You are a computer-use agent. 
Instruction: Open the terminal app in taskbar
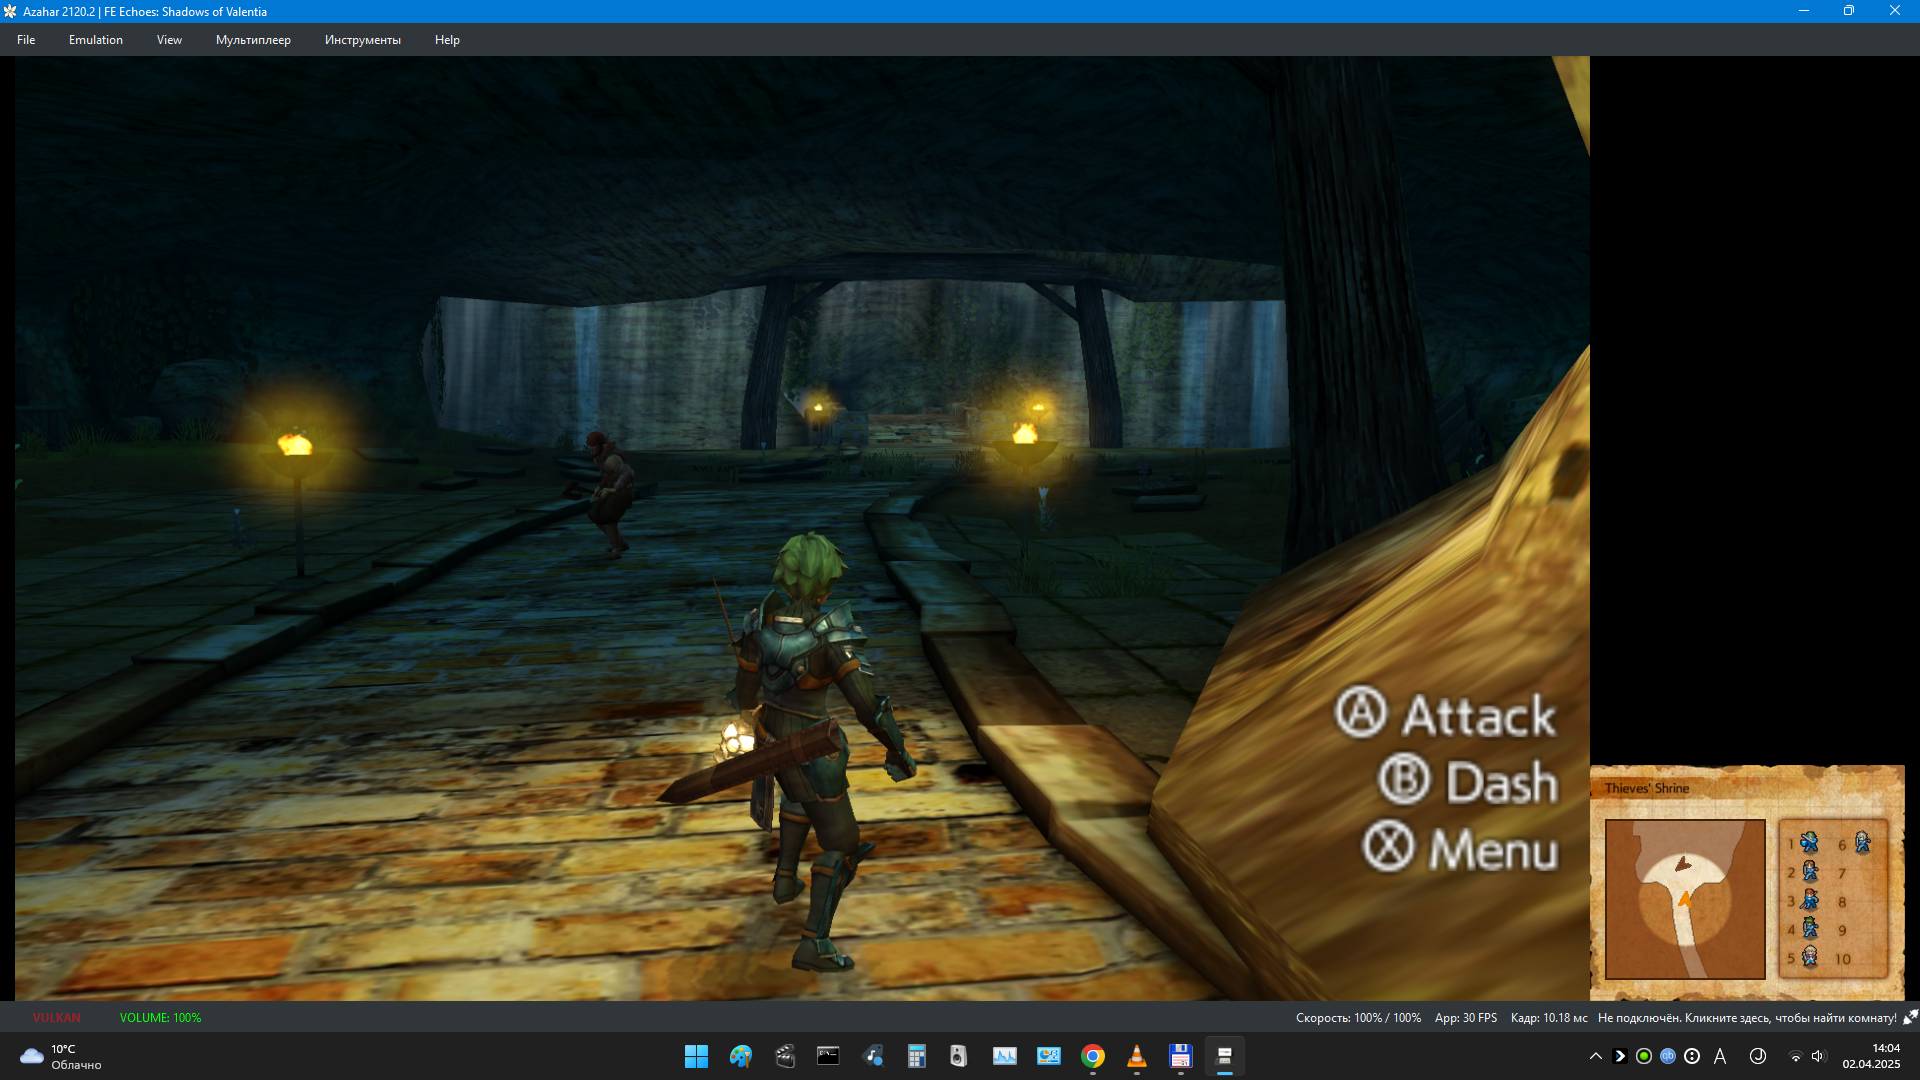(x=828, y=1056)
